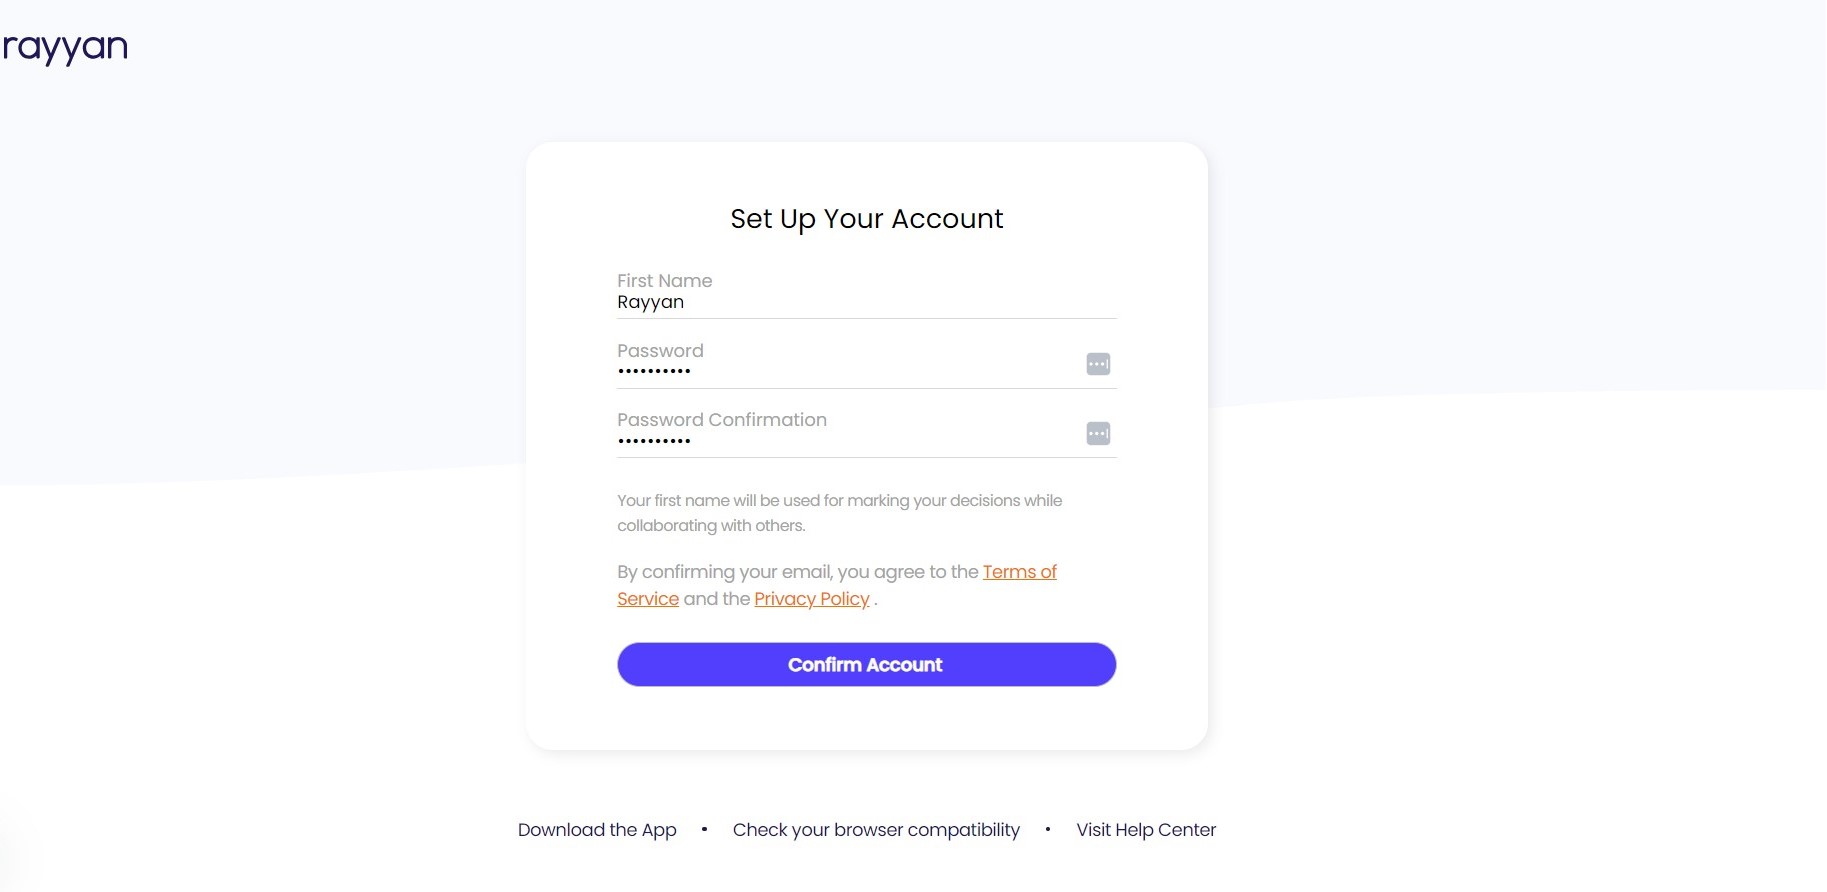This screenshot has height=892, width=1827.
Task: Click the dotted password value in Password
Action: [654, 369]
